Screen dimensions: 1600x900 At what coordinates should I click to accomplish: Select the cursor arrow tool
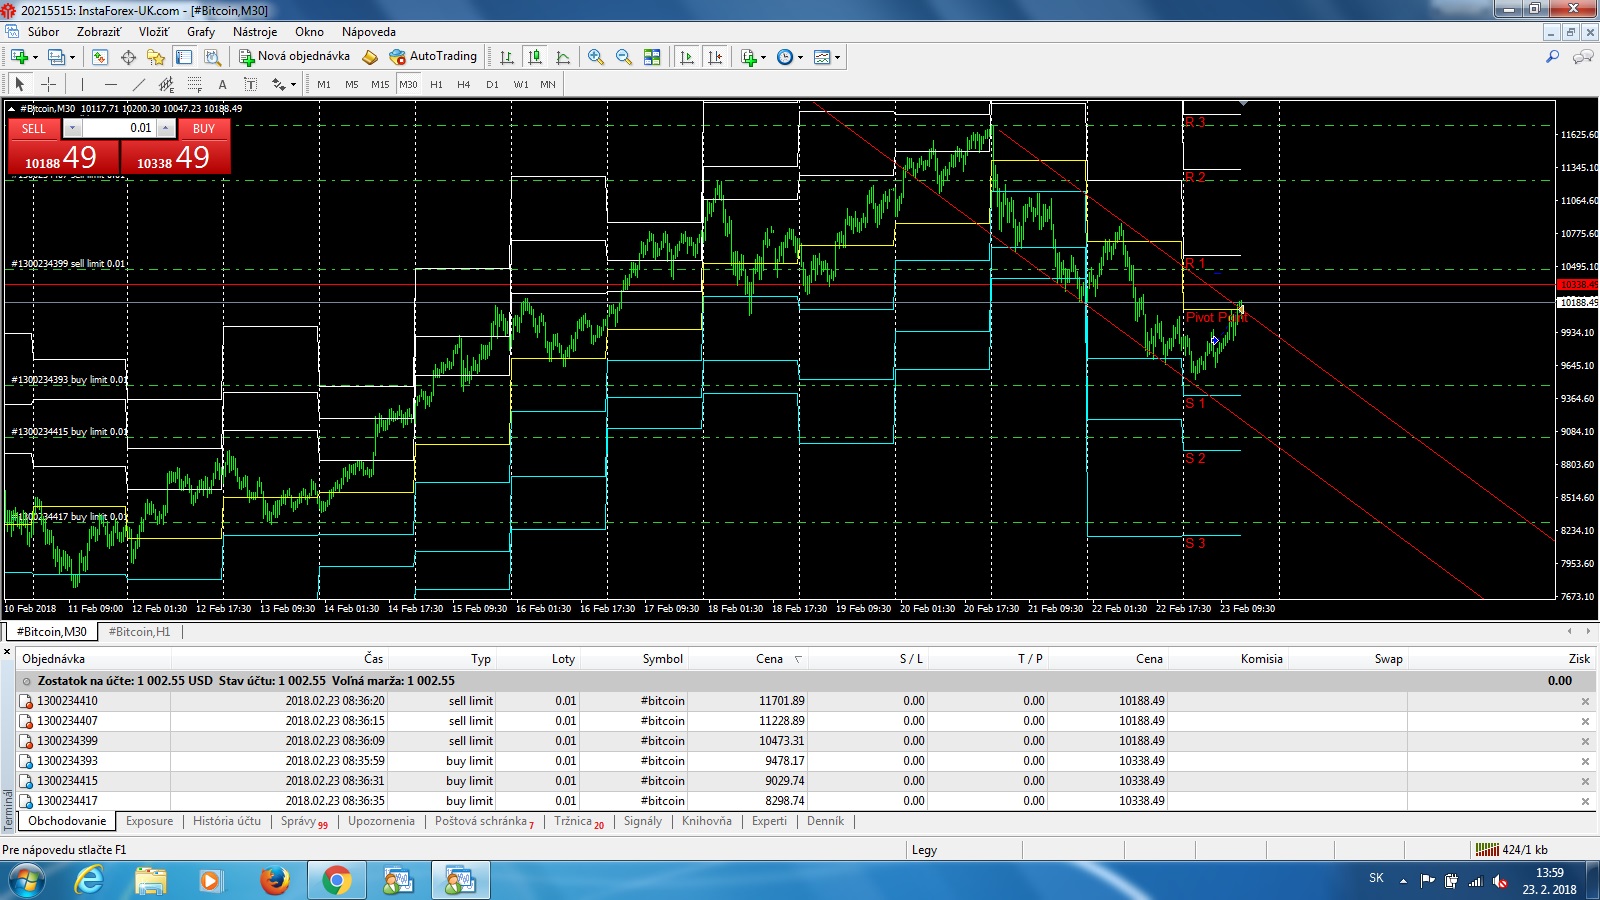[19, 84]
